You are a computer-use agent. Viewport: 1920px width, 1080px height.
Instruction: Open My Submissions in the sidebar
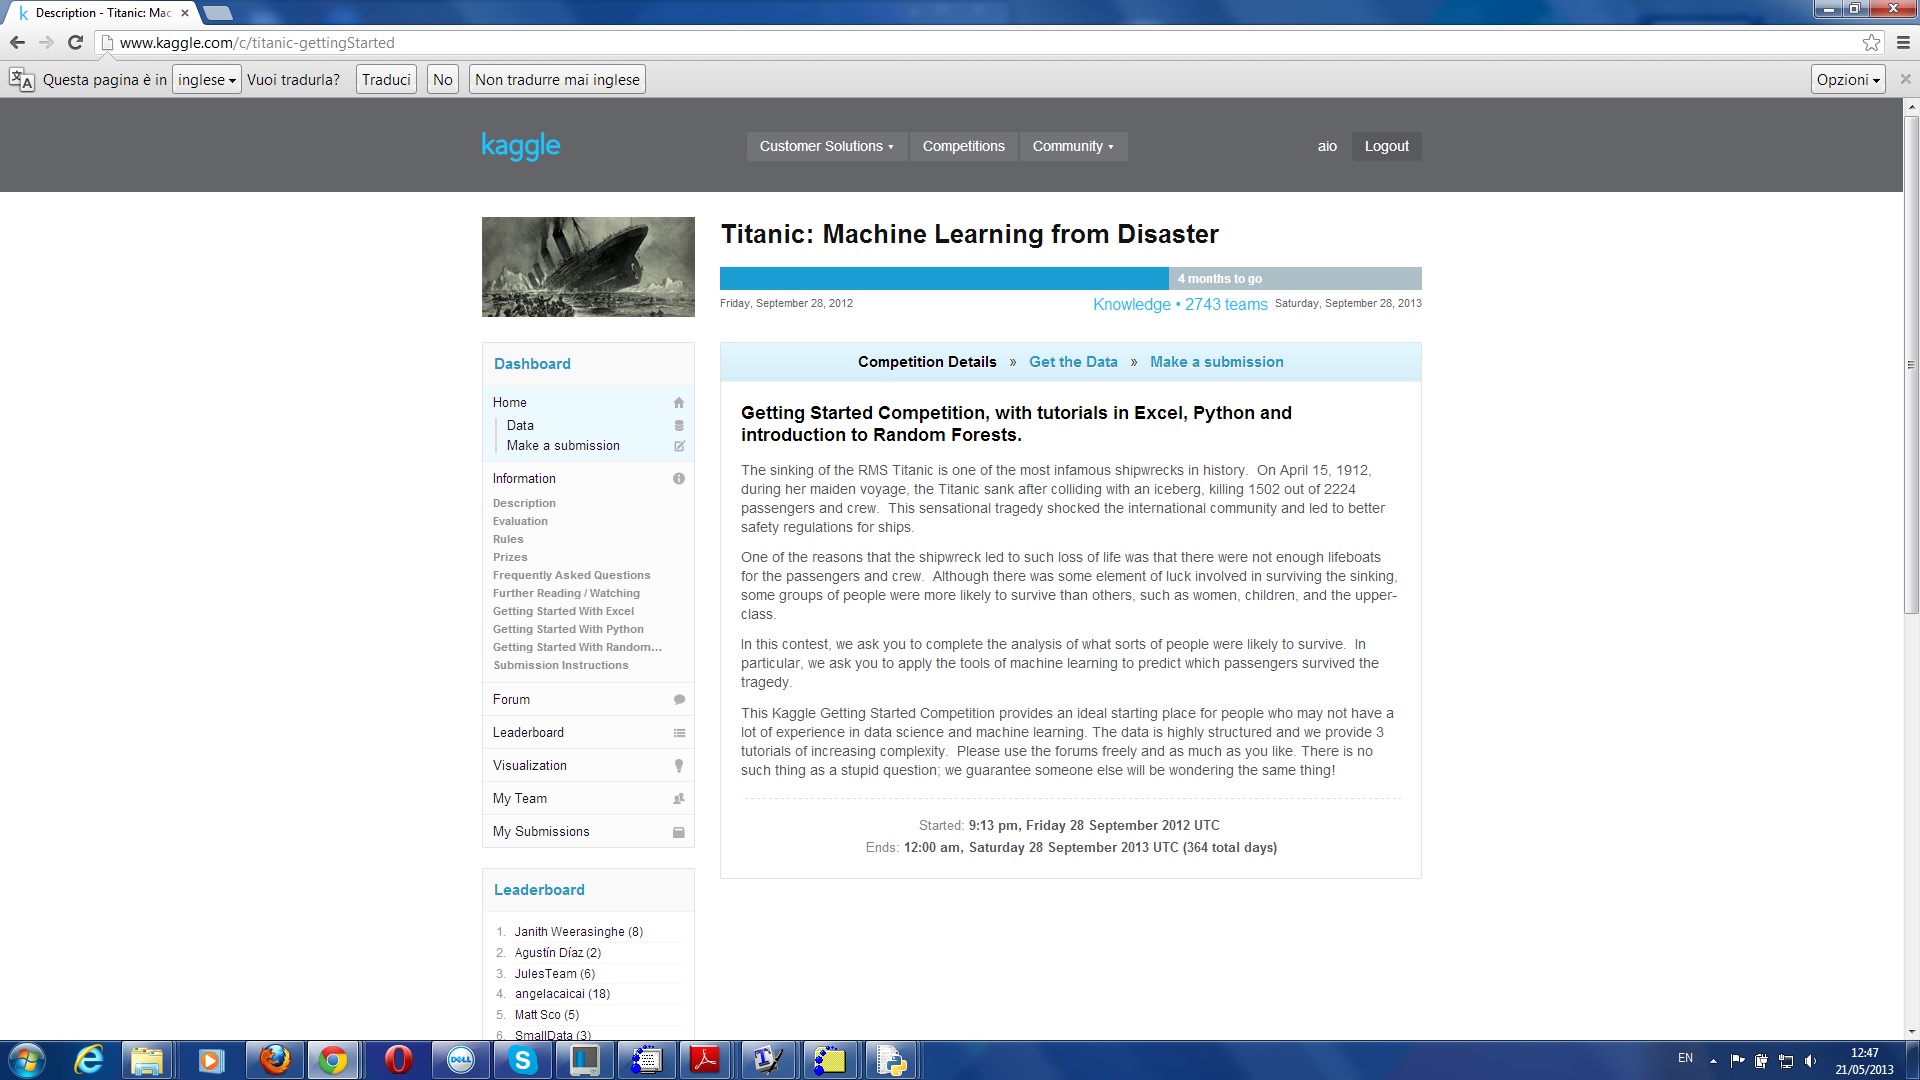588,832
